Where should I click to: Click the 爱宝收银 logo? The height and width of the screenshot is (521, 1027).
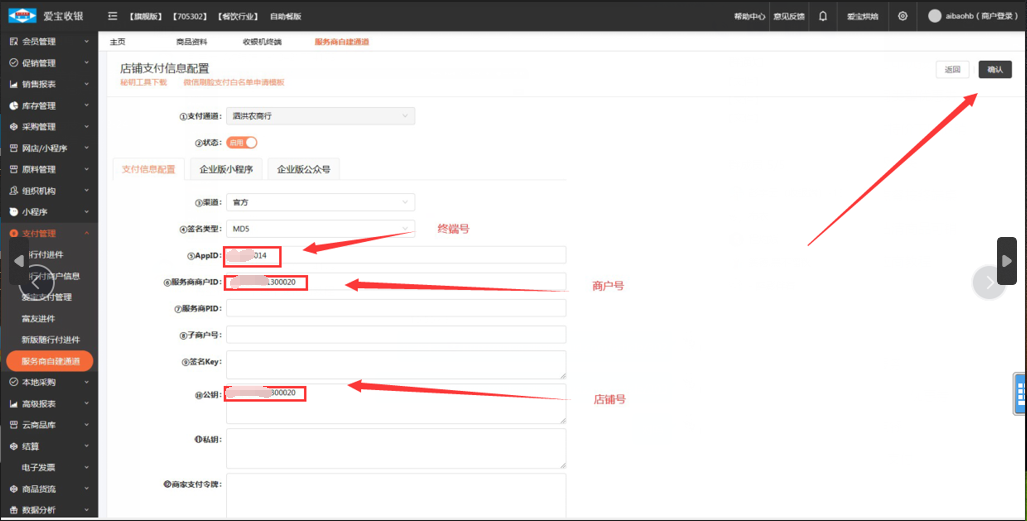48,16
